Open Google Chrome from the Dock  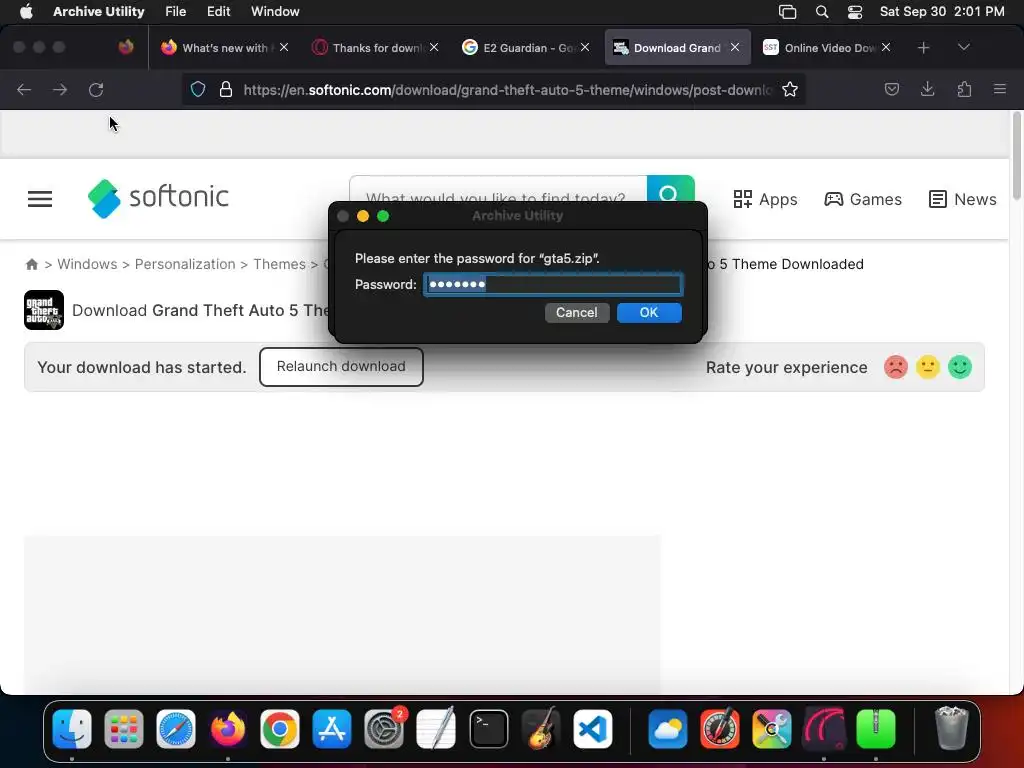280,729
